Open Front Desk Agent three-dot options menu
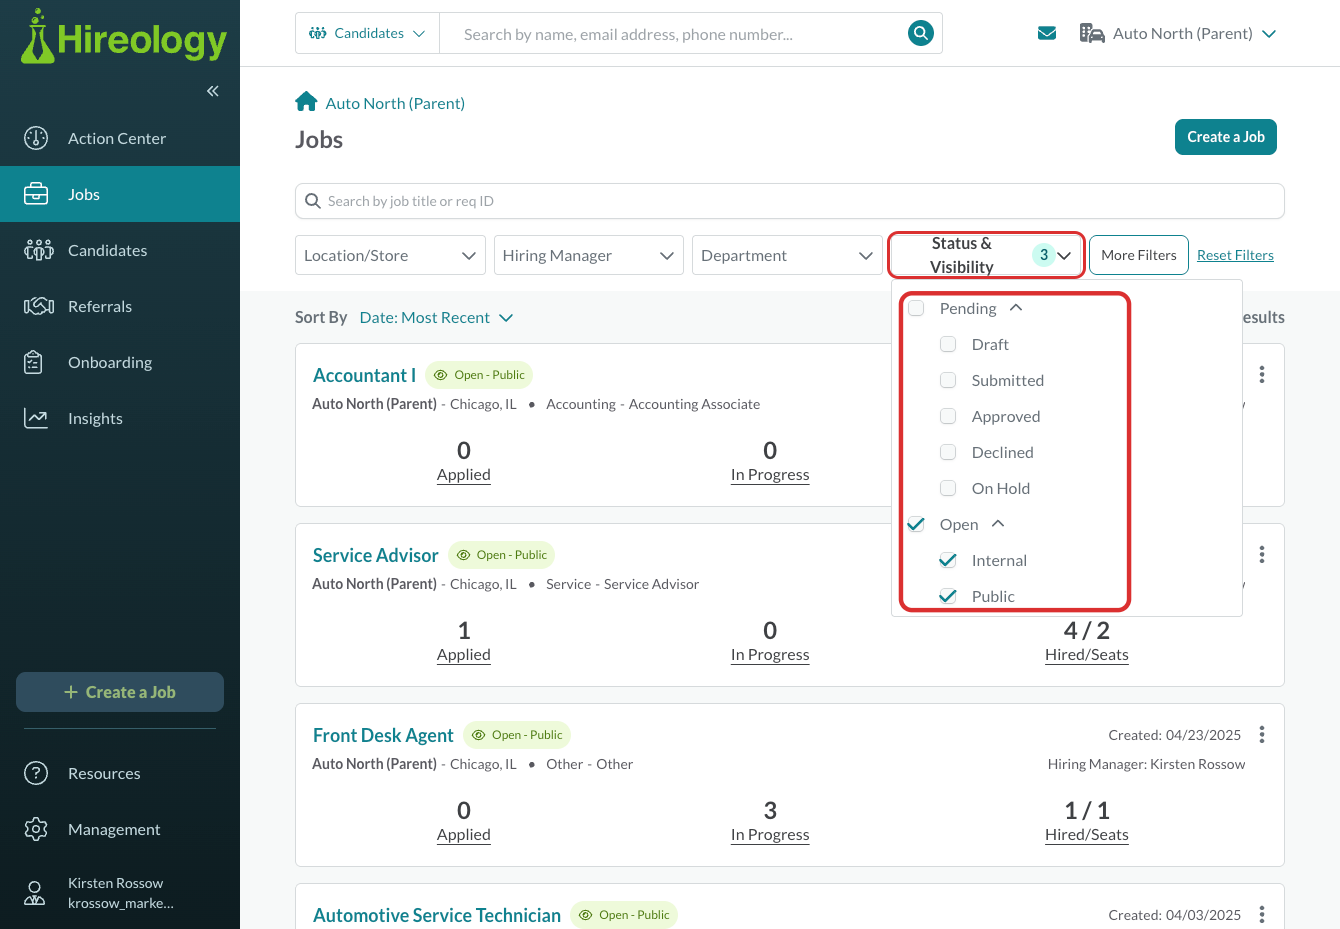Image resolution: width=1340 pixels, height=929 pixels. [1262, 734]
